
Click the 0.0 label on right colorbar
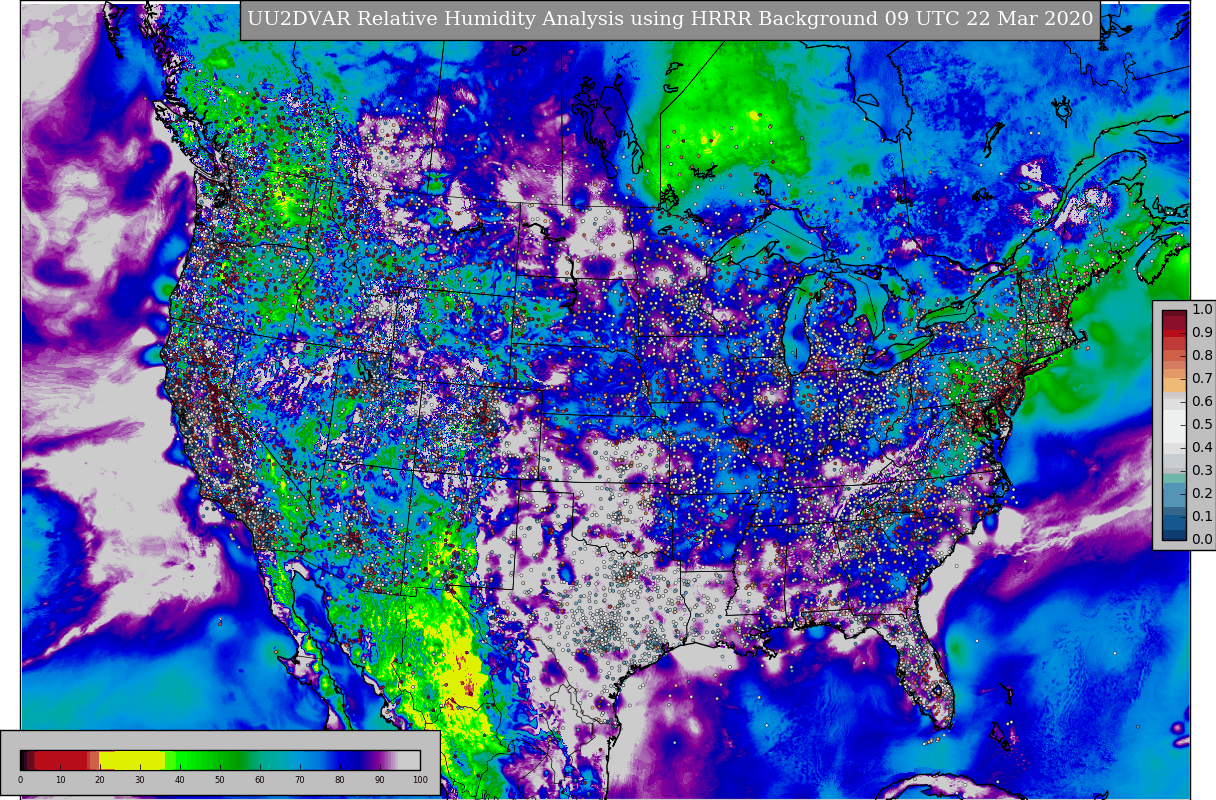click(1202, 540)
